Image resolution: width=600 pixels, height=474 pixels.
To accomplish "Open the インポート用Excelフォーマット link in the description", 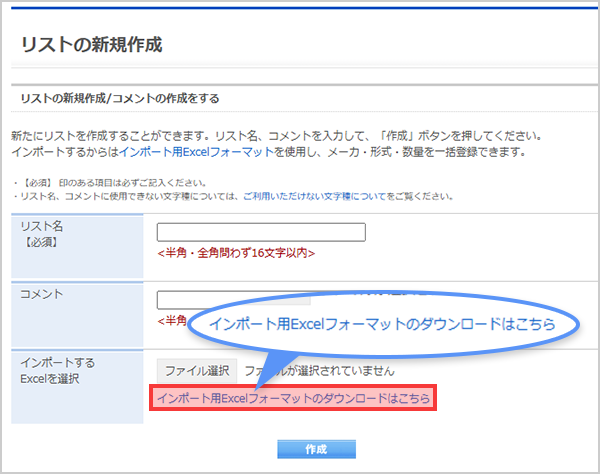I will pos(197,152).
